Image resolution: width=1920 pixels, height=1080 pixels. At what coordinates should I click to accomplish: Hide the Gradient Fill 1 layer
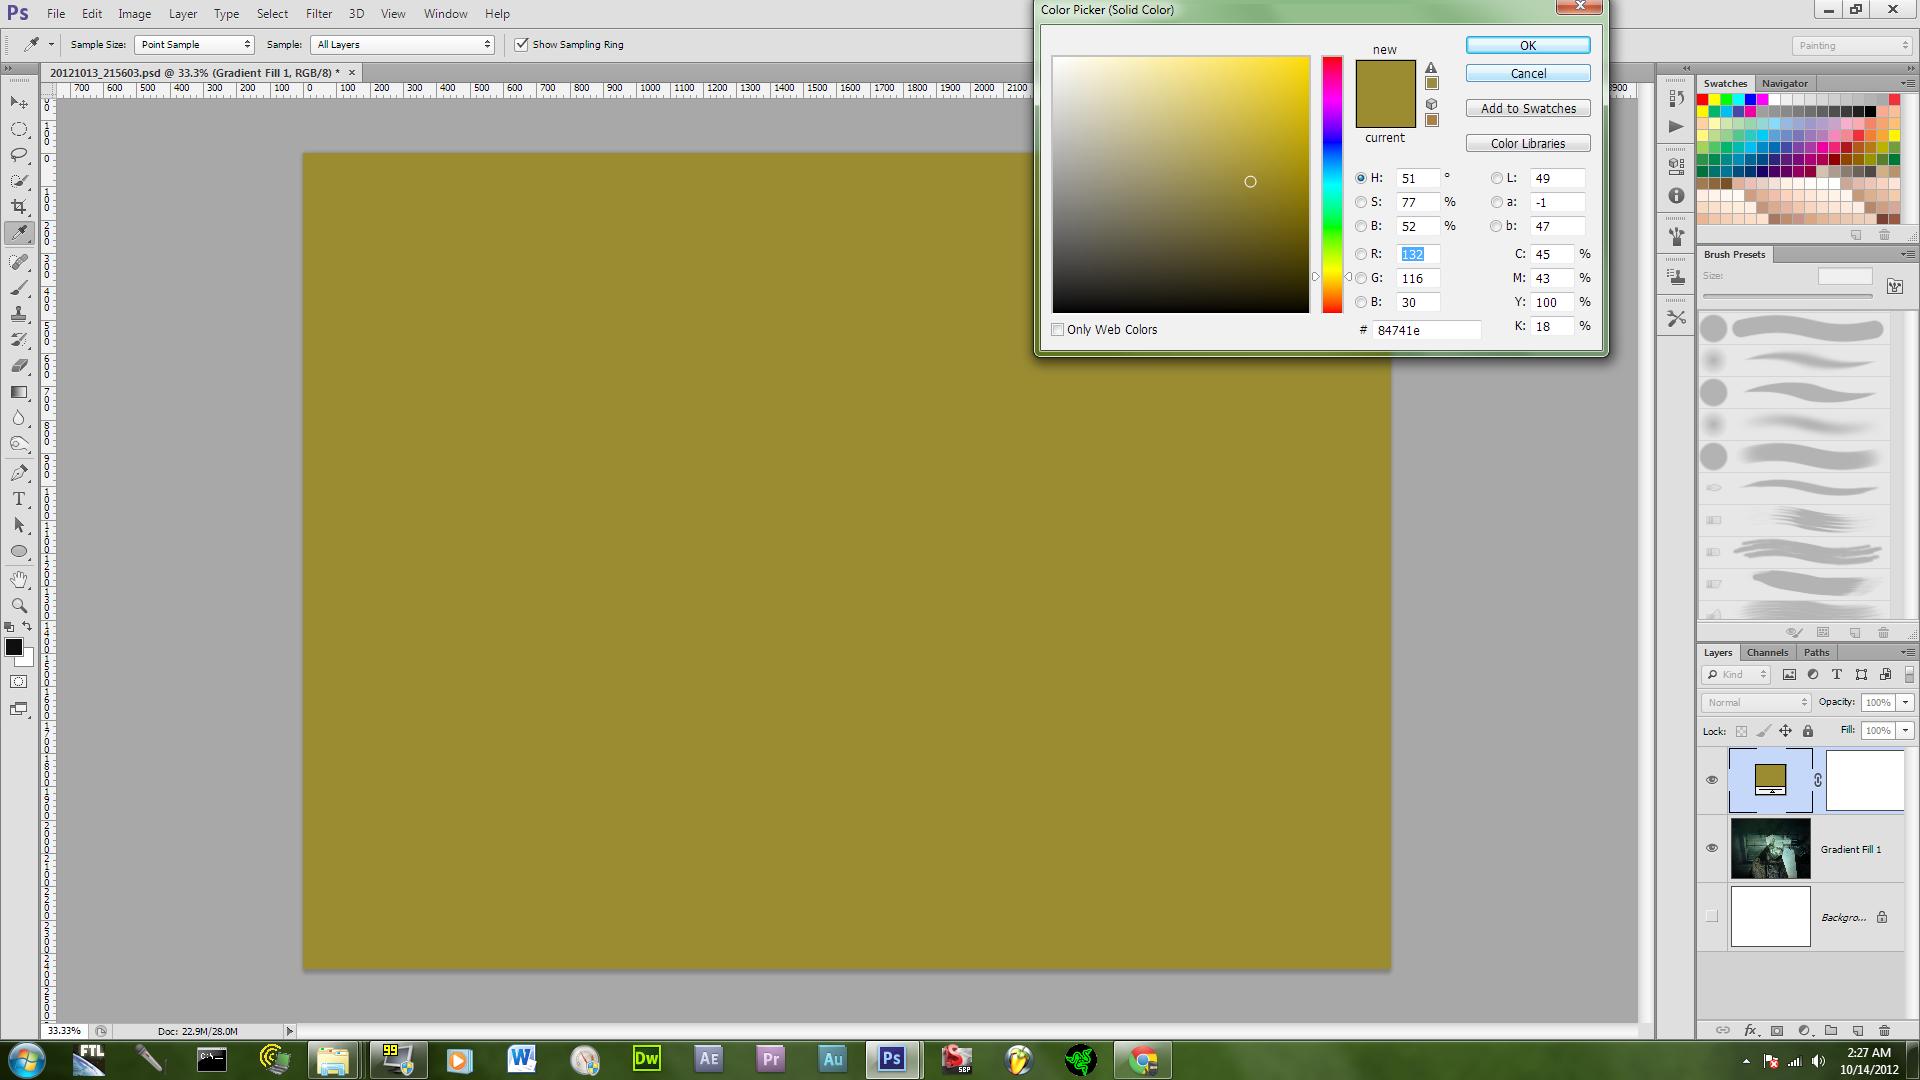pyautogui.click(x=1711, y=848)
